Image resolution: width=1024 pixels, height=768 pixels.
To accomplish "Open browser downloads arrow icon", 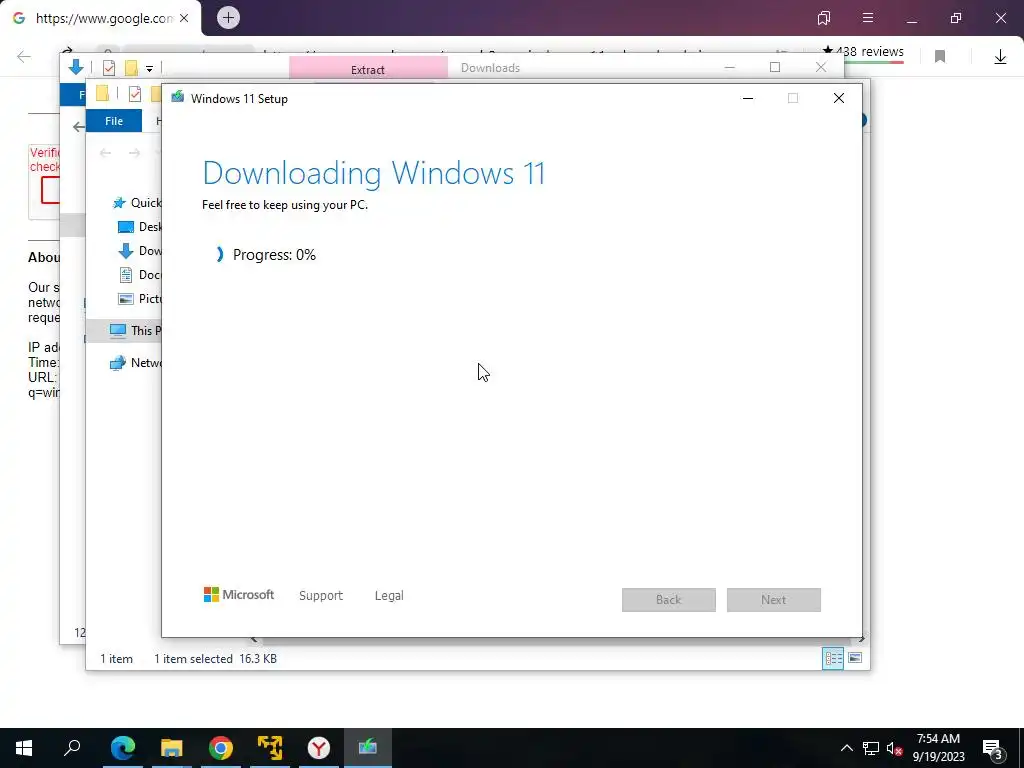I will [x=1000, y=57].
